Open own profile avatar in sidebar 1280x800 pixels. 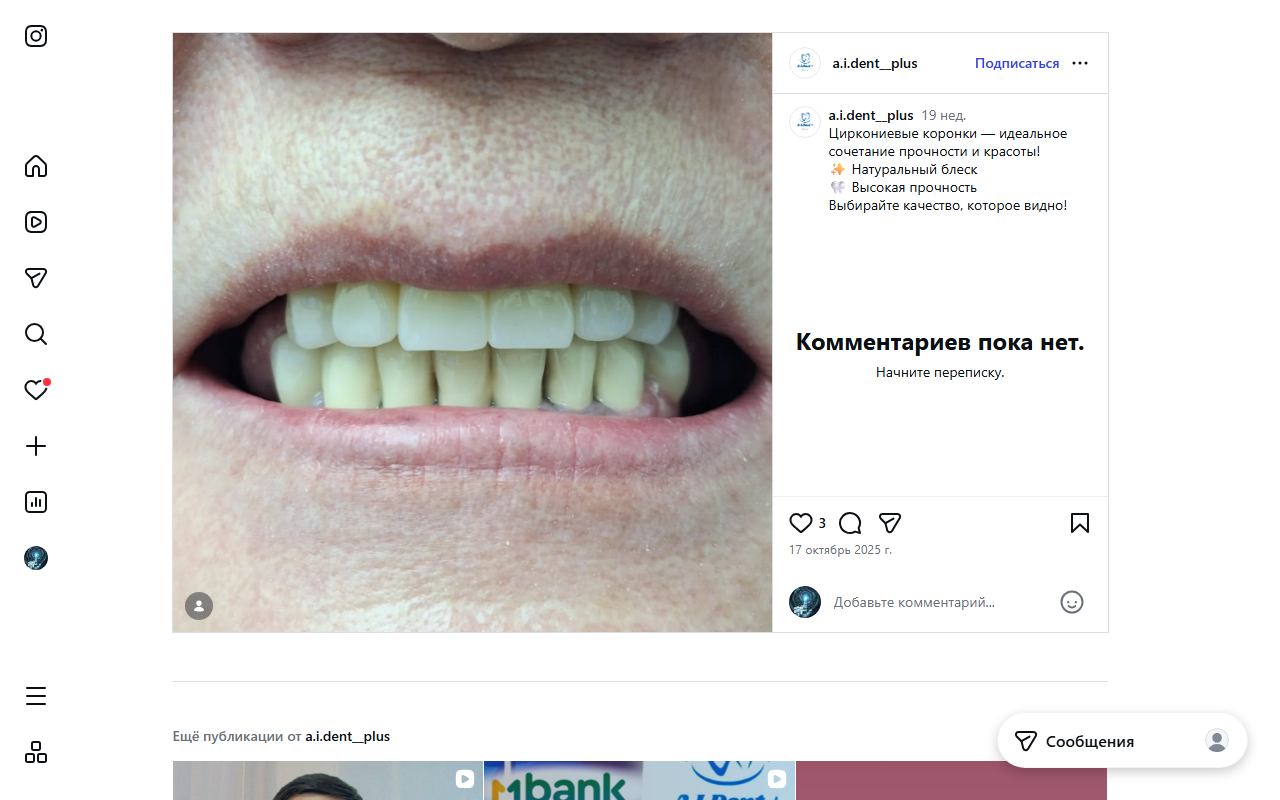[x=36, y=558]
